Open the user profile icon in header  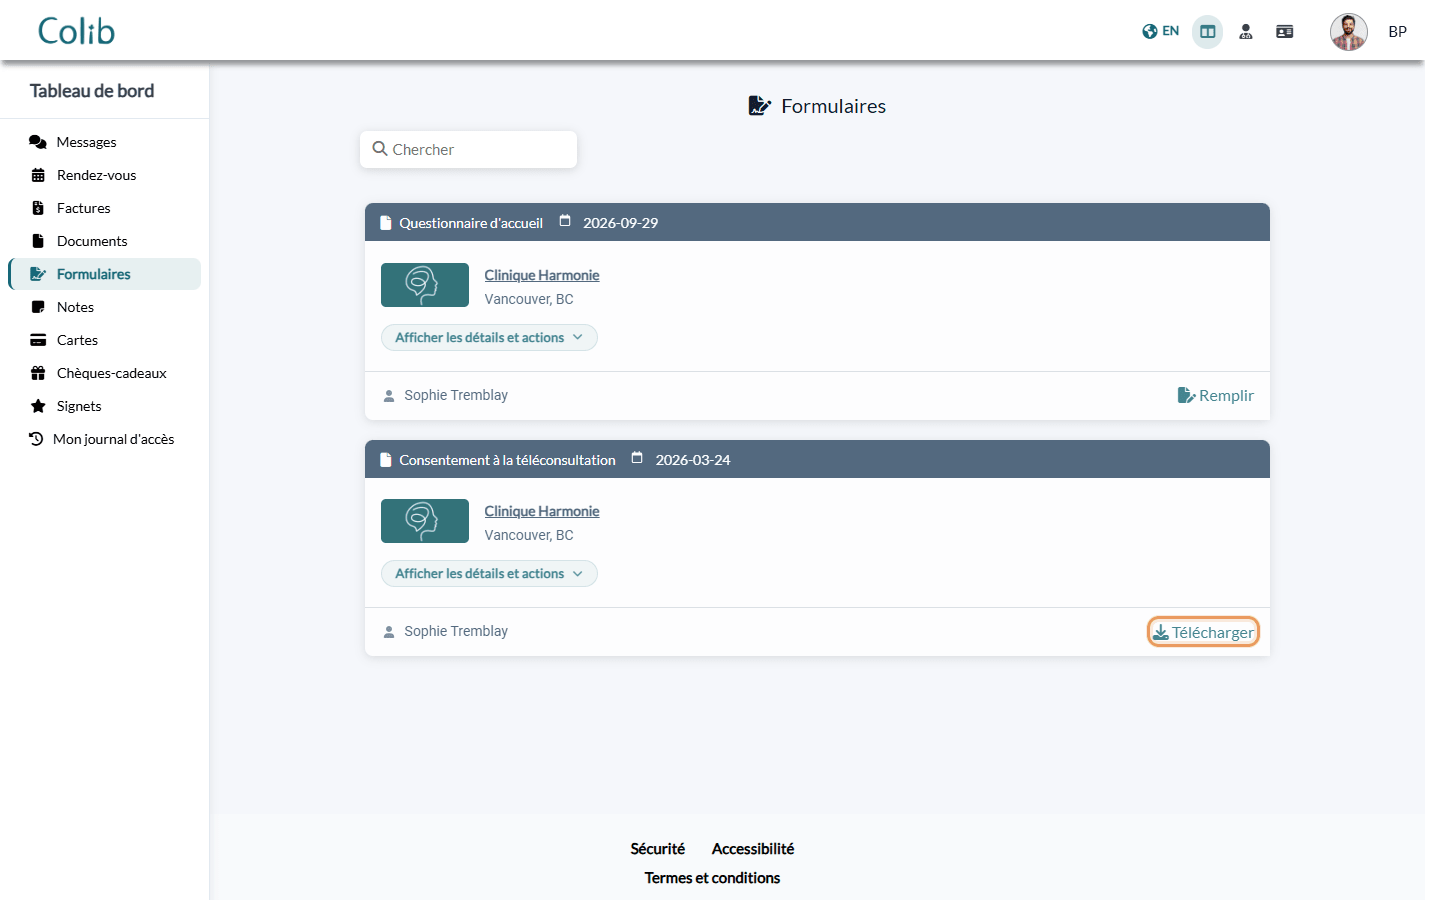click(1246, 32)
